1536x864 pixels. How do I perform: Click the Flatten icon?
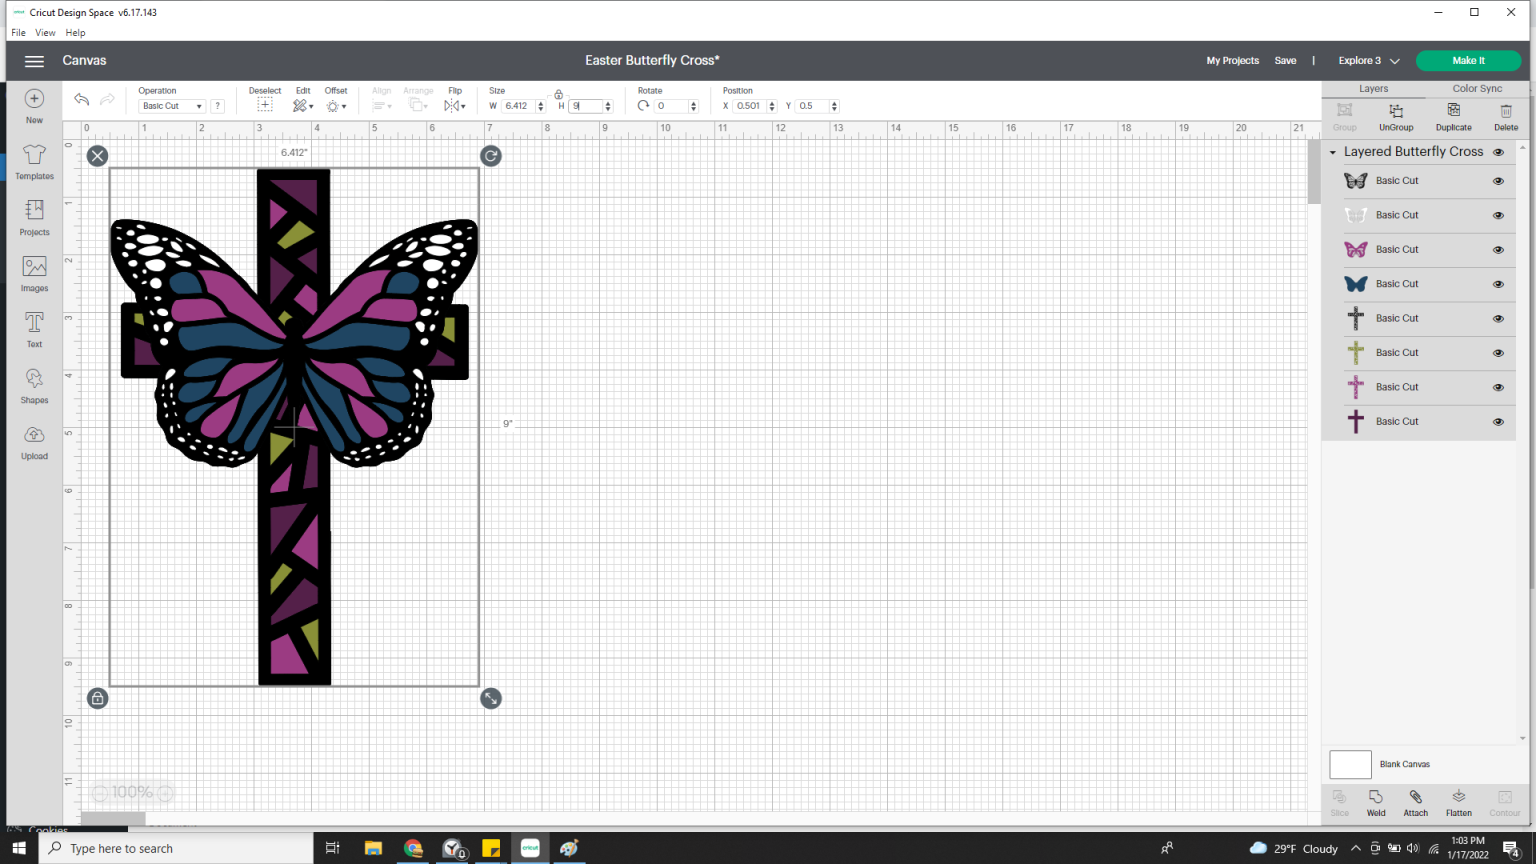(1458, 802)
